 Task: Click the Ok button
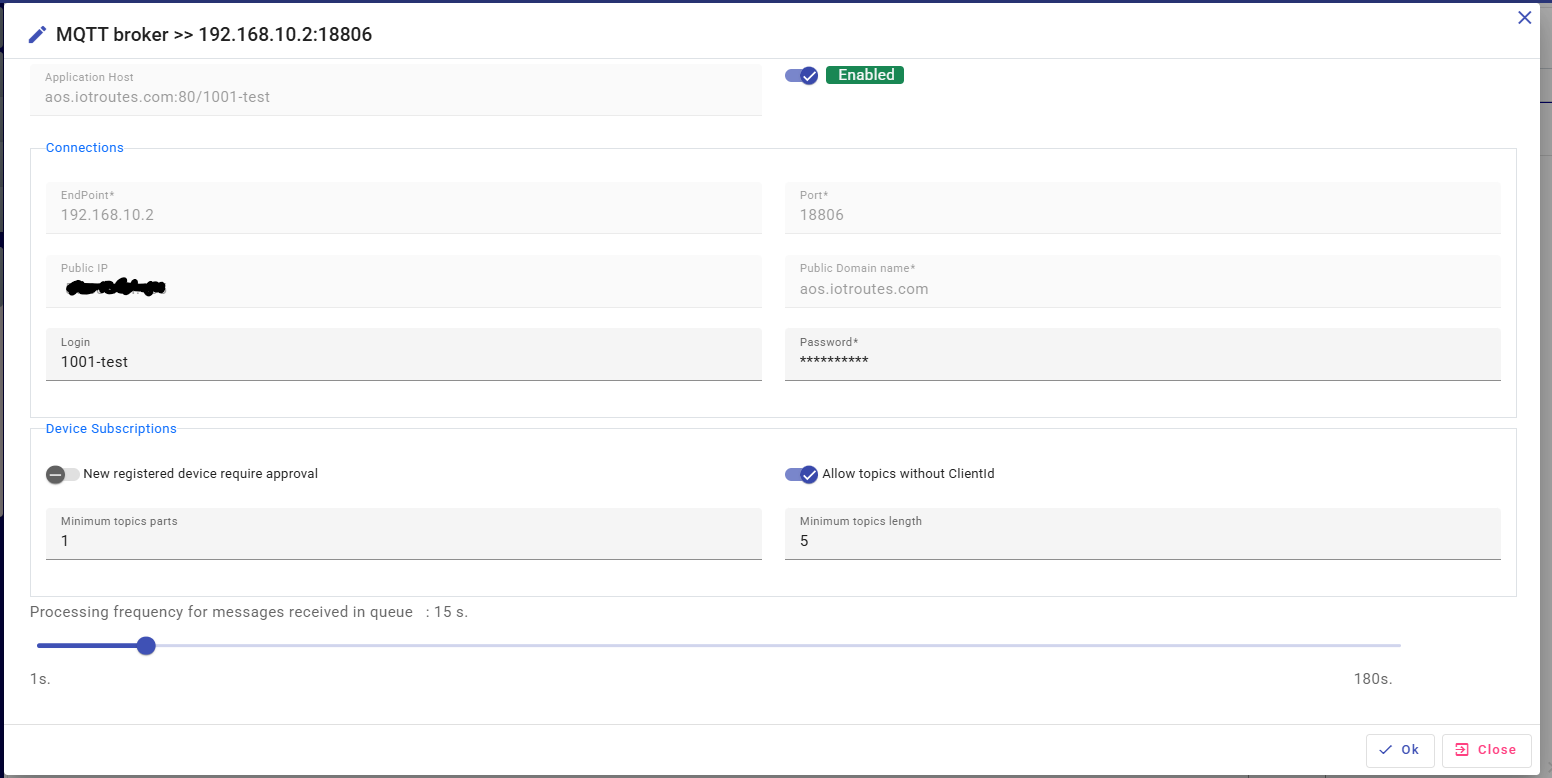coord(1399,750)
